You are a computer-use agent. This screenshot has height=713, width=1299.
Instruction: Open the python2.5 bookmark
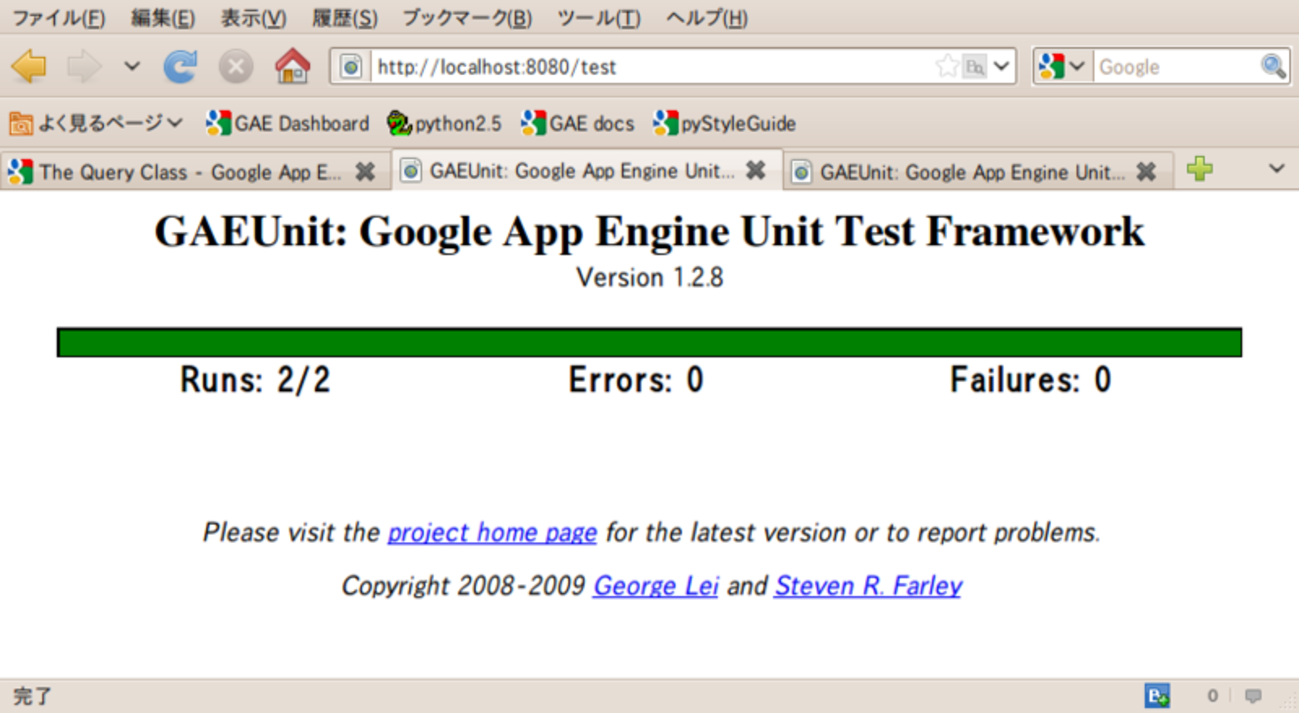pos(444,123)
